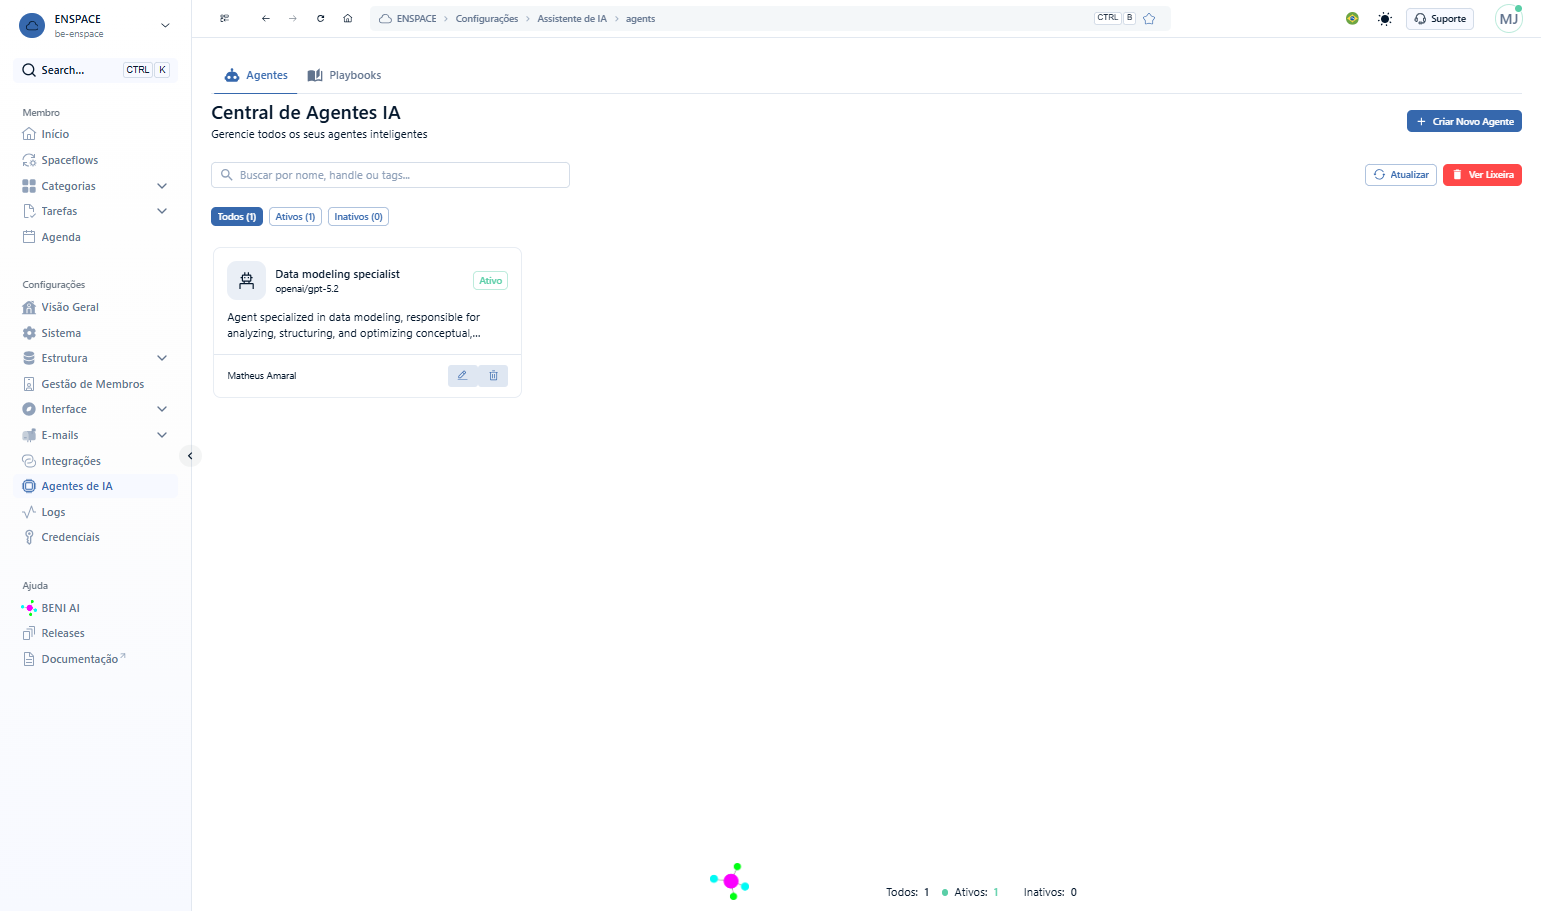Click the home icon in top bar
Image resolution: width=1541 pixels, height=911 pixels.
coord(348,19)
